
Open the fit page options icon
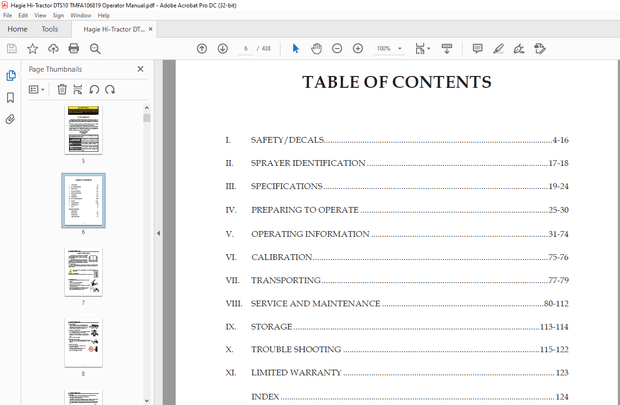420,49
